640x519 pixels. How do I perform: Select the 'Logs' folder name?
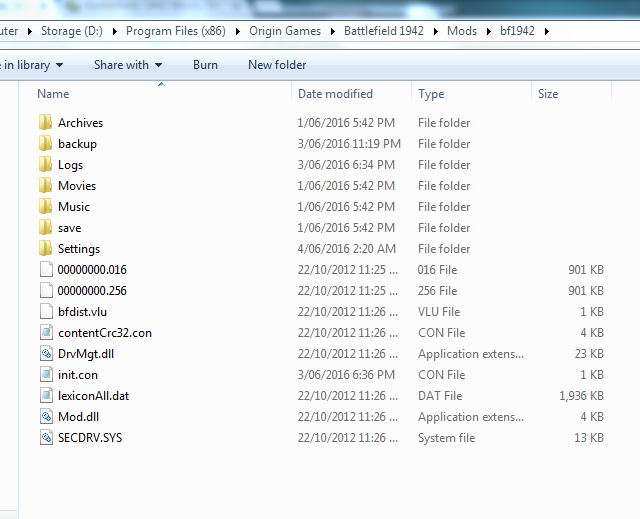tap(71, 165)
